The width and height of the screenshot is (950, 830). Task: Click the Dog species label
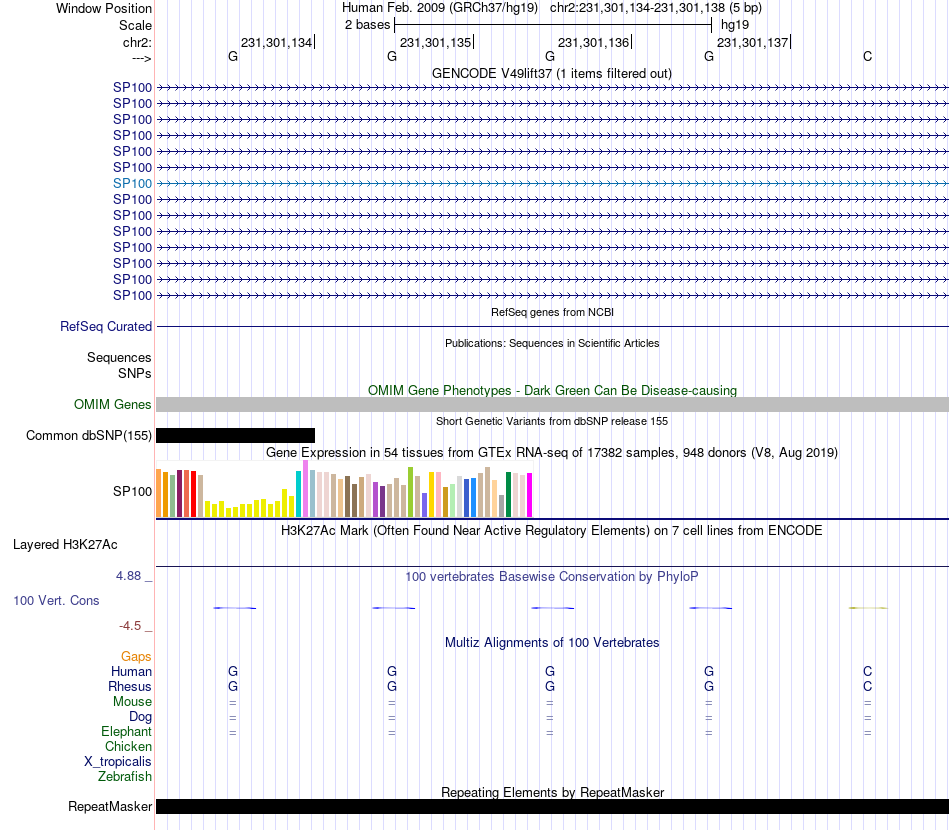point(140,717)
